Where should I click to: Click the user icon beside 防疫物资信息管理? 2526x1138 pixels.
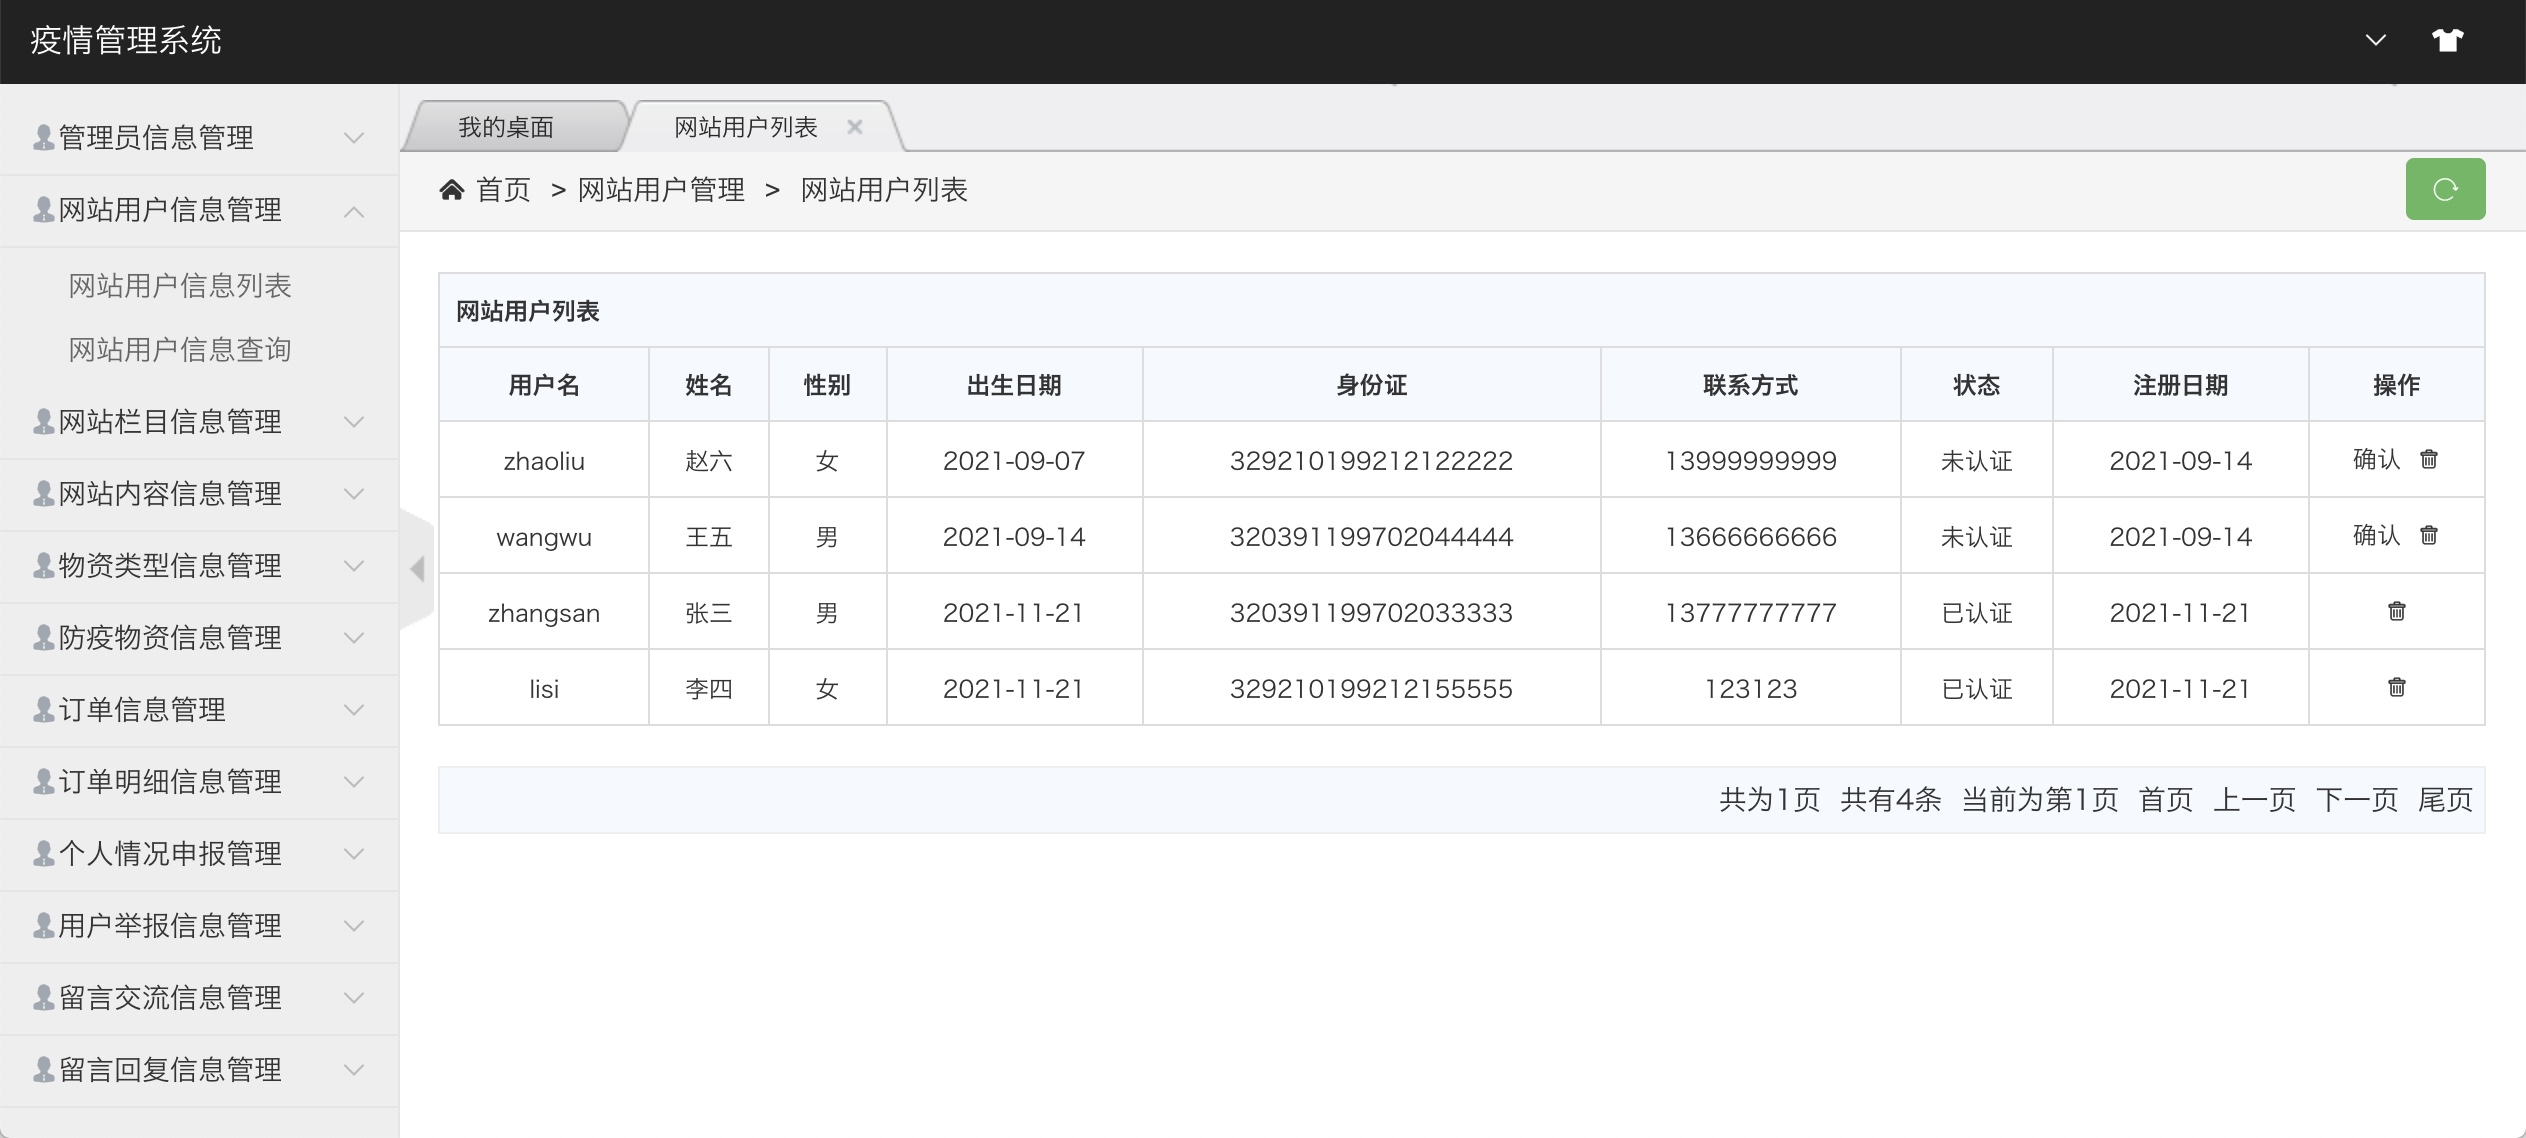(x=44, y=637)
